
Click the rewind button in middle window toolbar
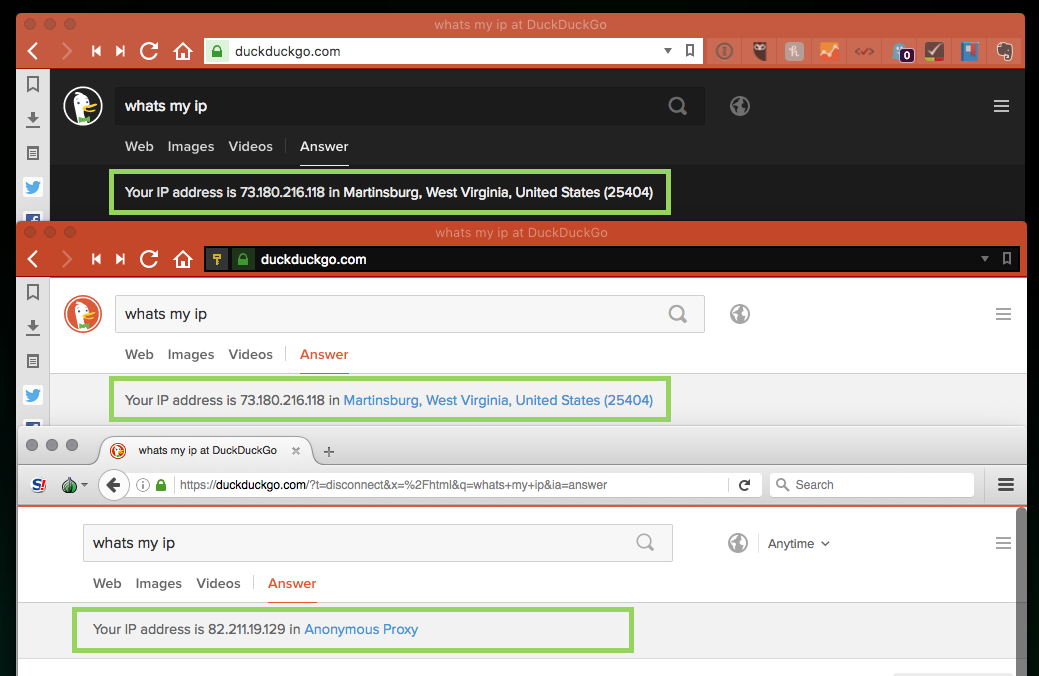tap(96, 259)
